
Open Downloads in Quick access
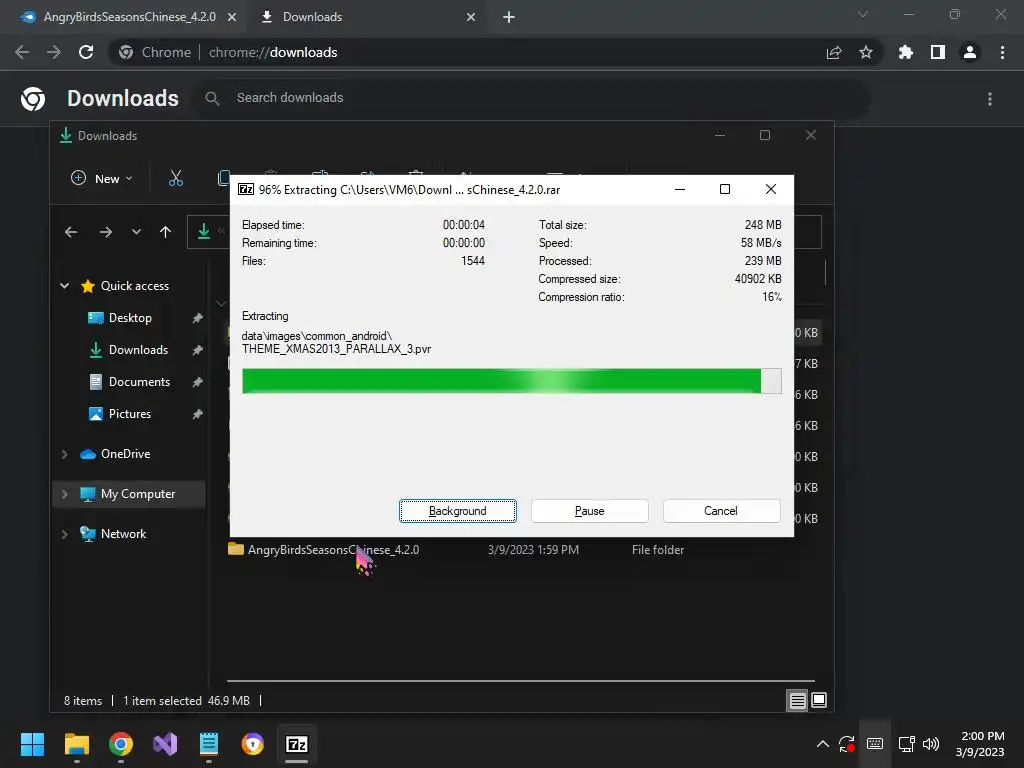[x=138, y=350]
